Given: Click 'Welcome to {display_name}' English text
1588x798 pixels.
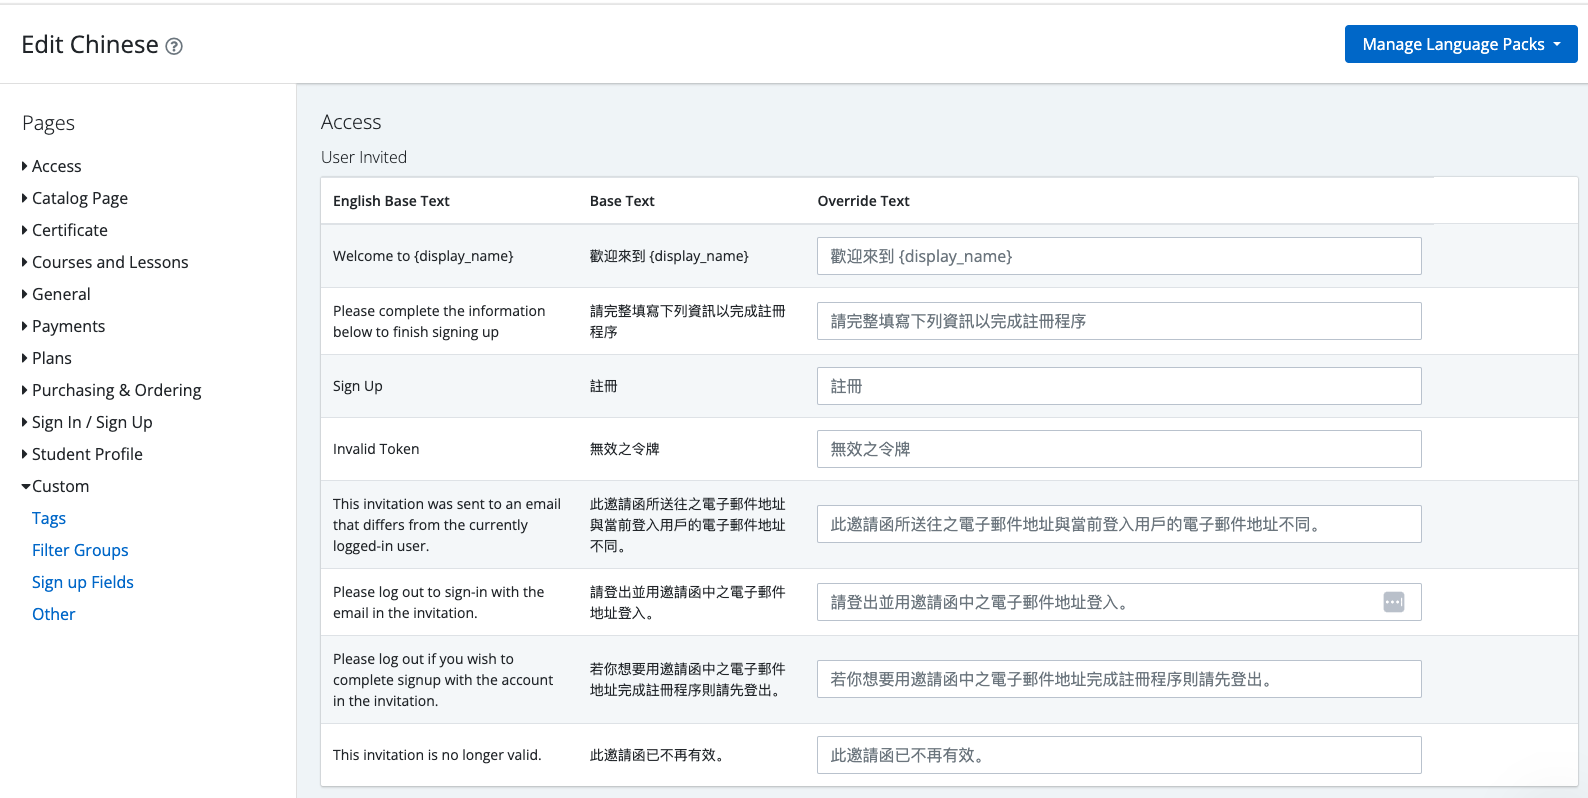Looking at the screenshot, I should [423, 256].
